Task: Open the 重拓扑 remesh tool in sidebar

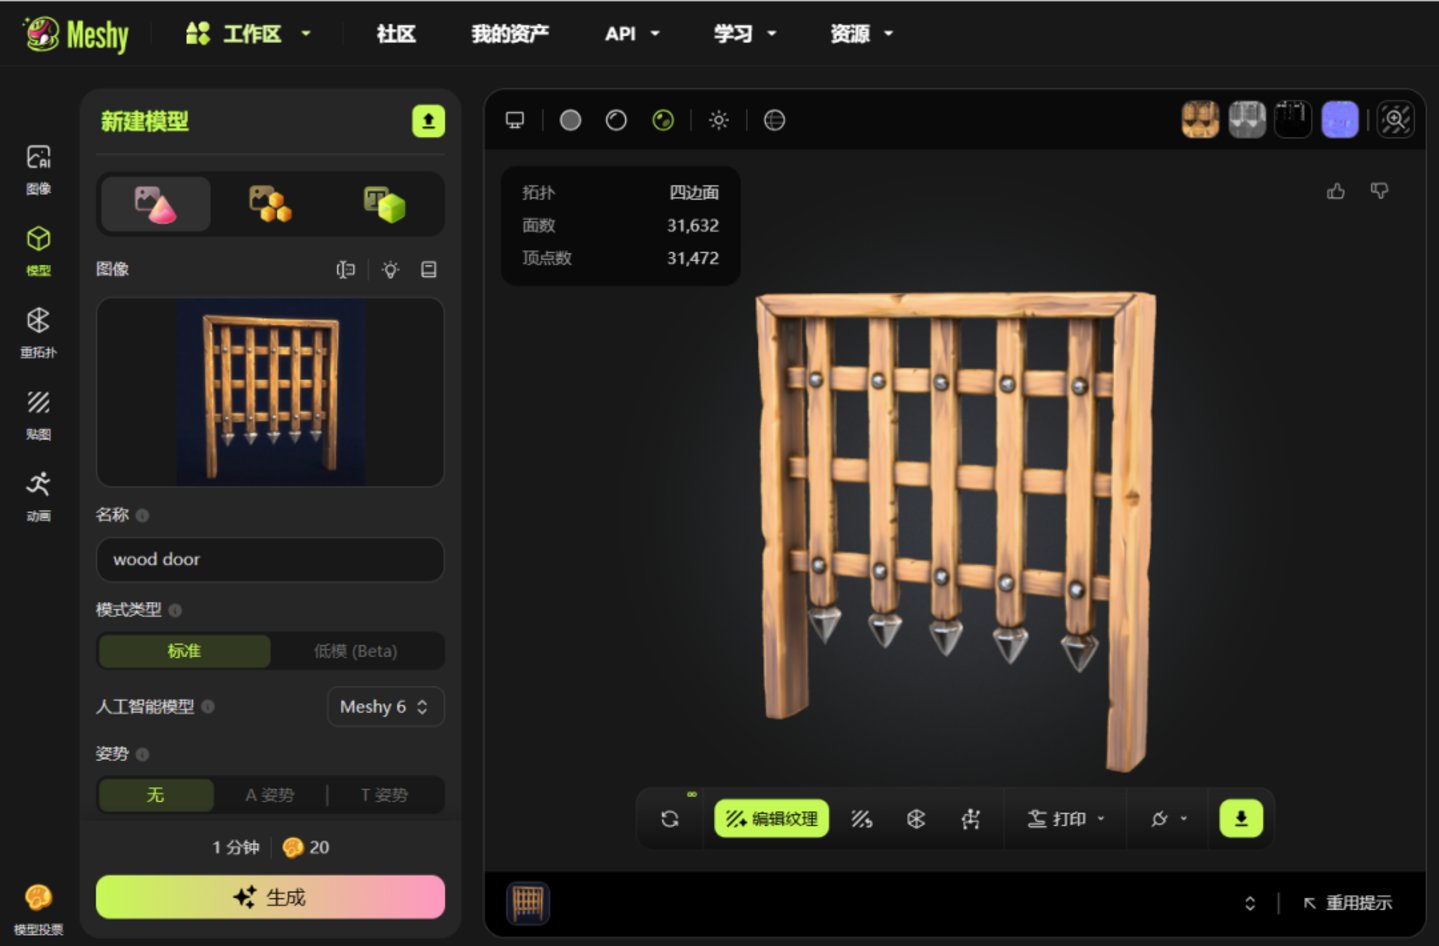Action: 38,332
